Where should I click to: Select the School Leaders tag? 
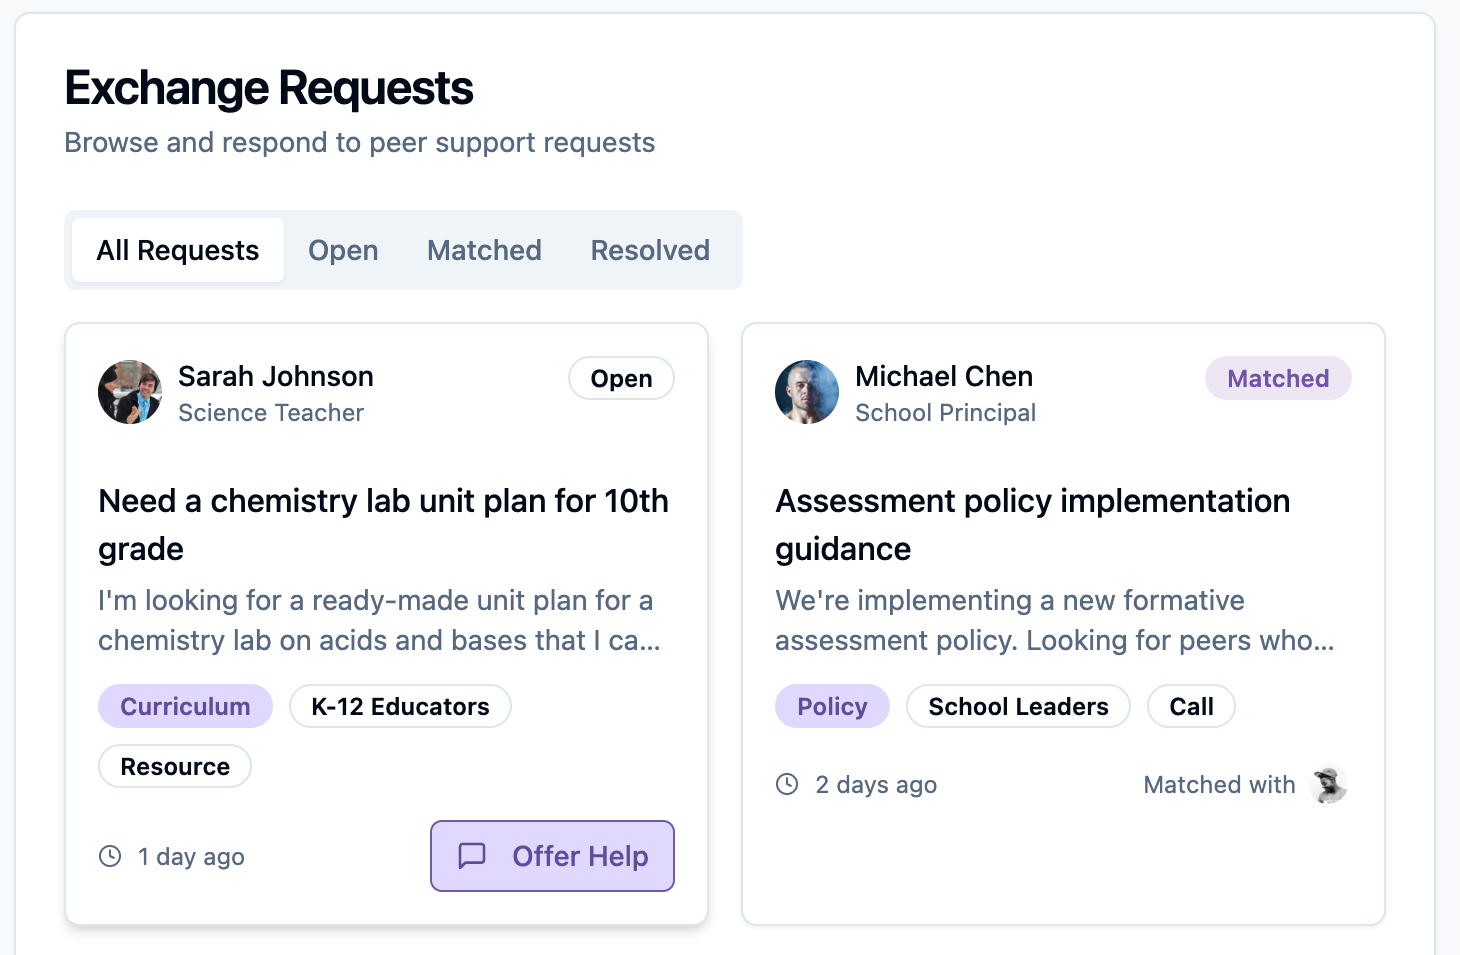click(x=1018, y=706)
